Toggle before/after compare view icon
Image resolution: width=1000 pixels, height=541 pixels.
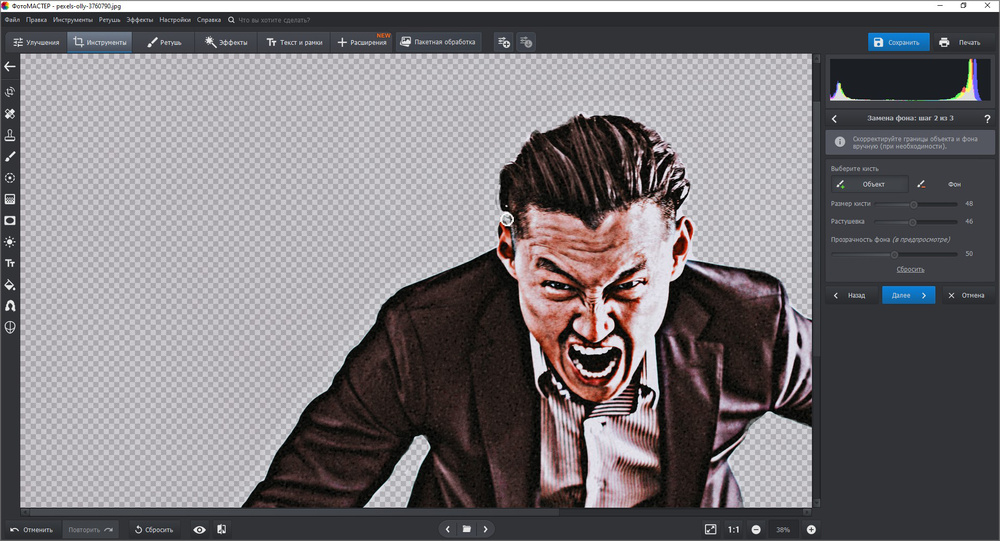221,529
